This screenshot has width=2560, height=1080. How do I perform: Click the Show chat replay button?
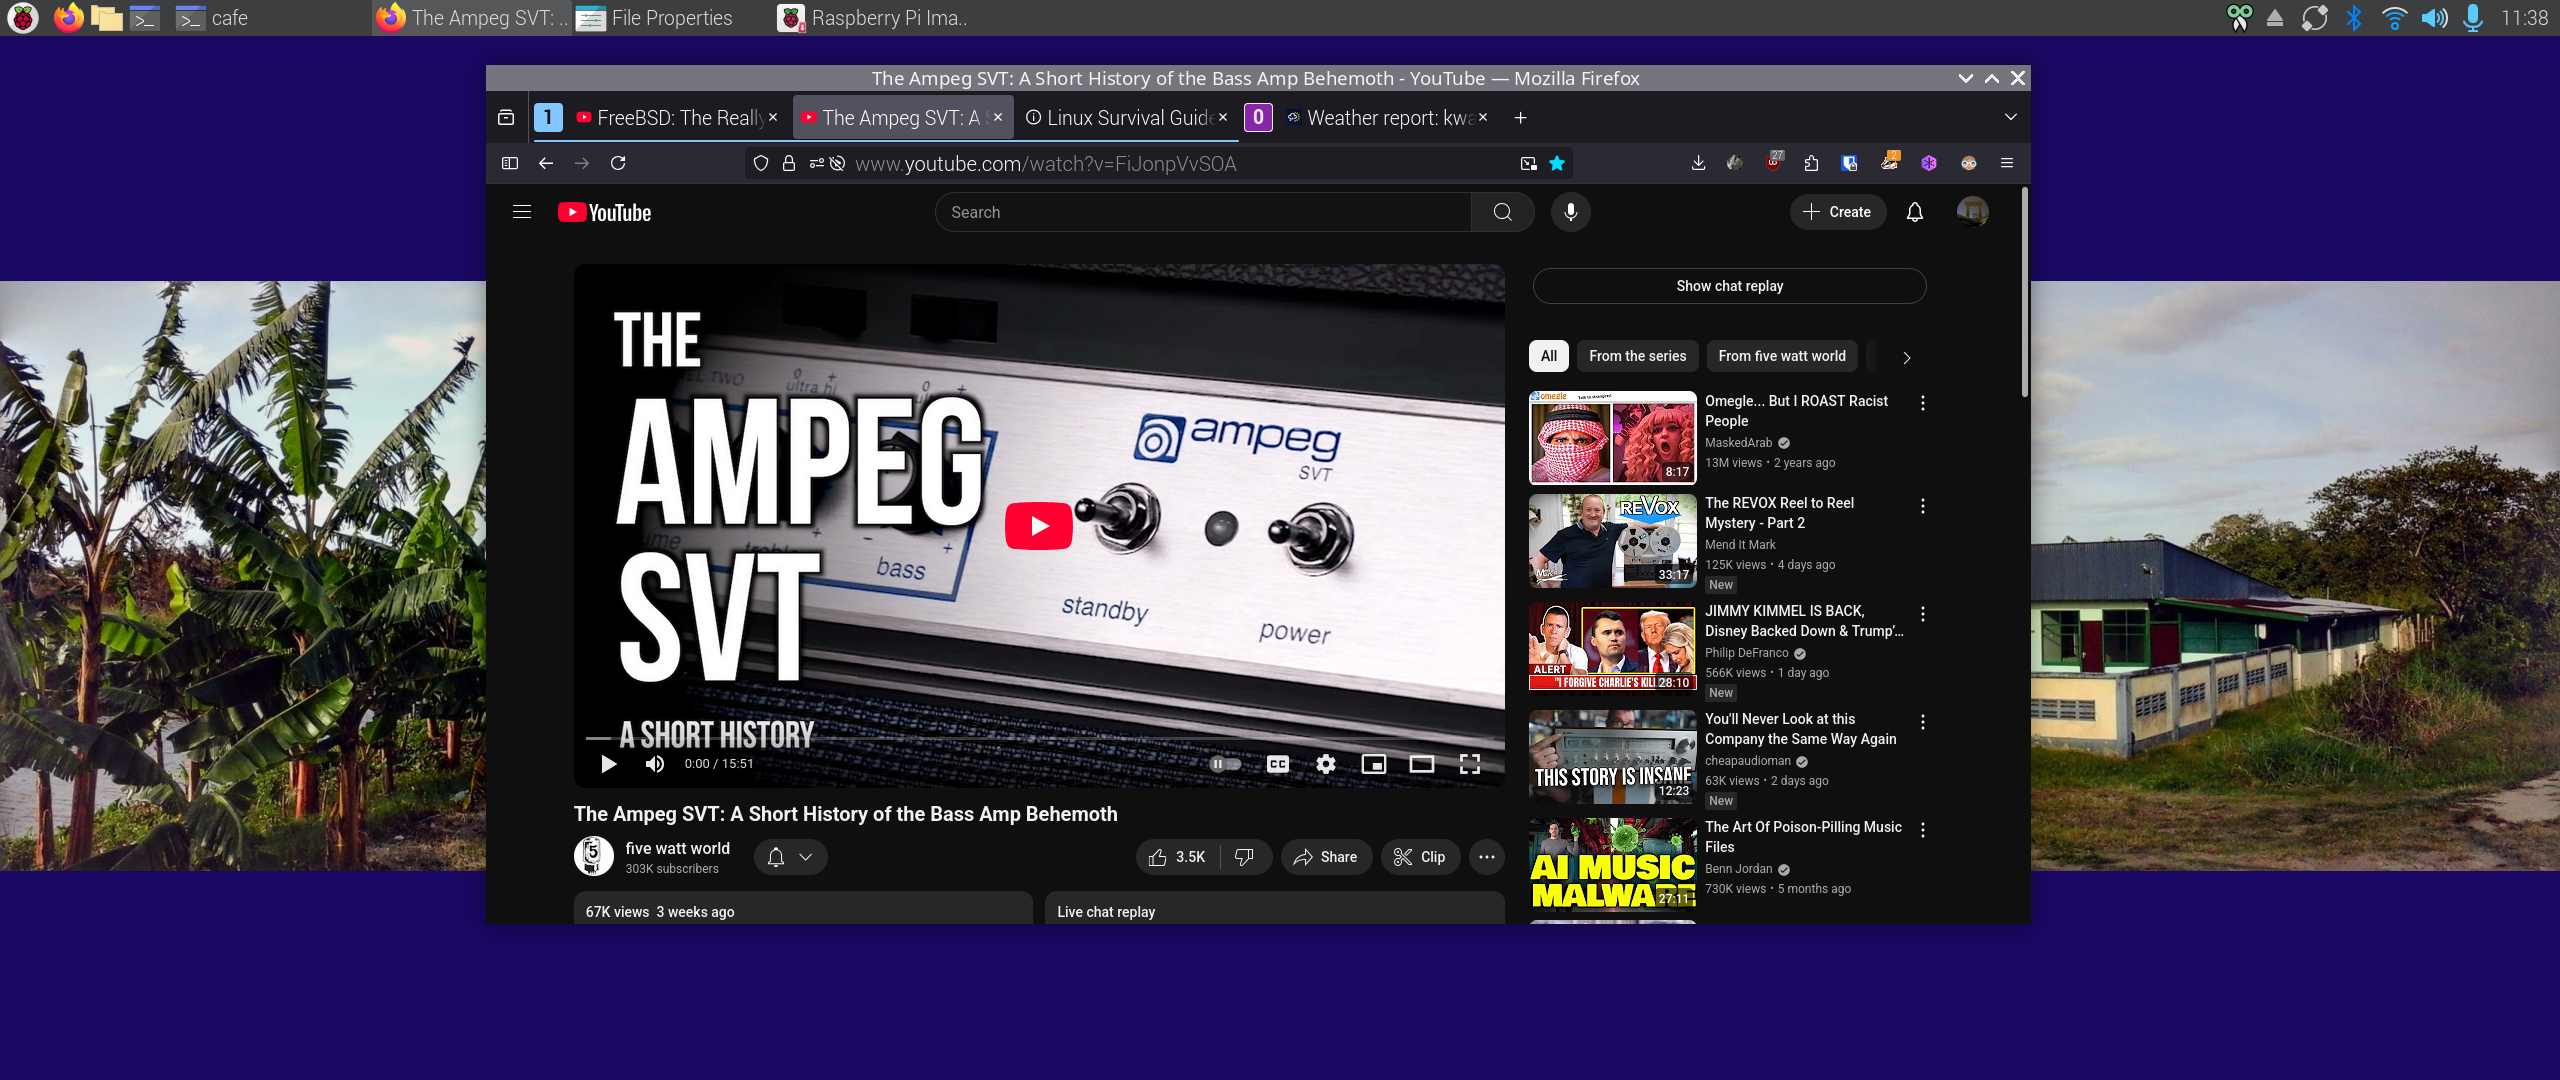tap(1729, 286)
